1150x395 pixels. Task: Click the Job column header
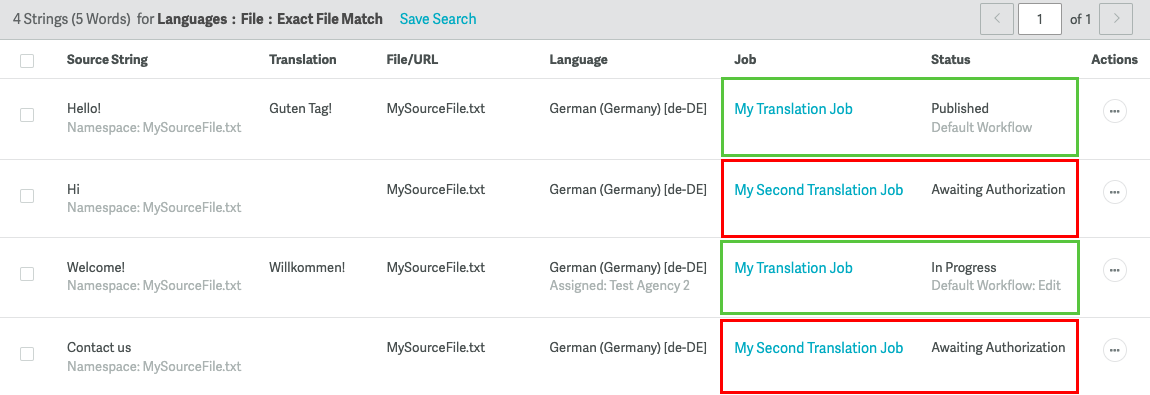point(744,60)
